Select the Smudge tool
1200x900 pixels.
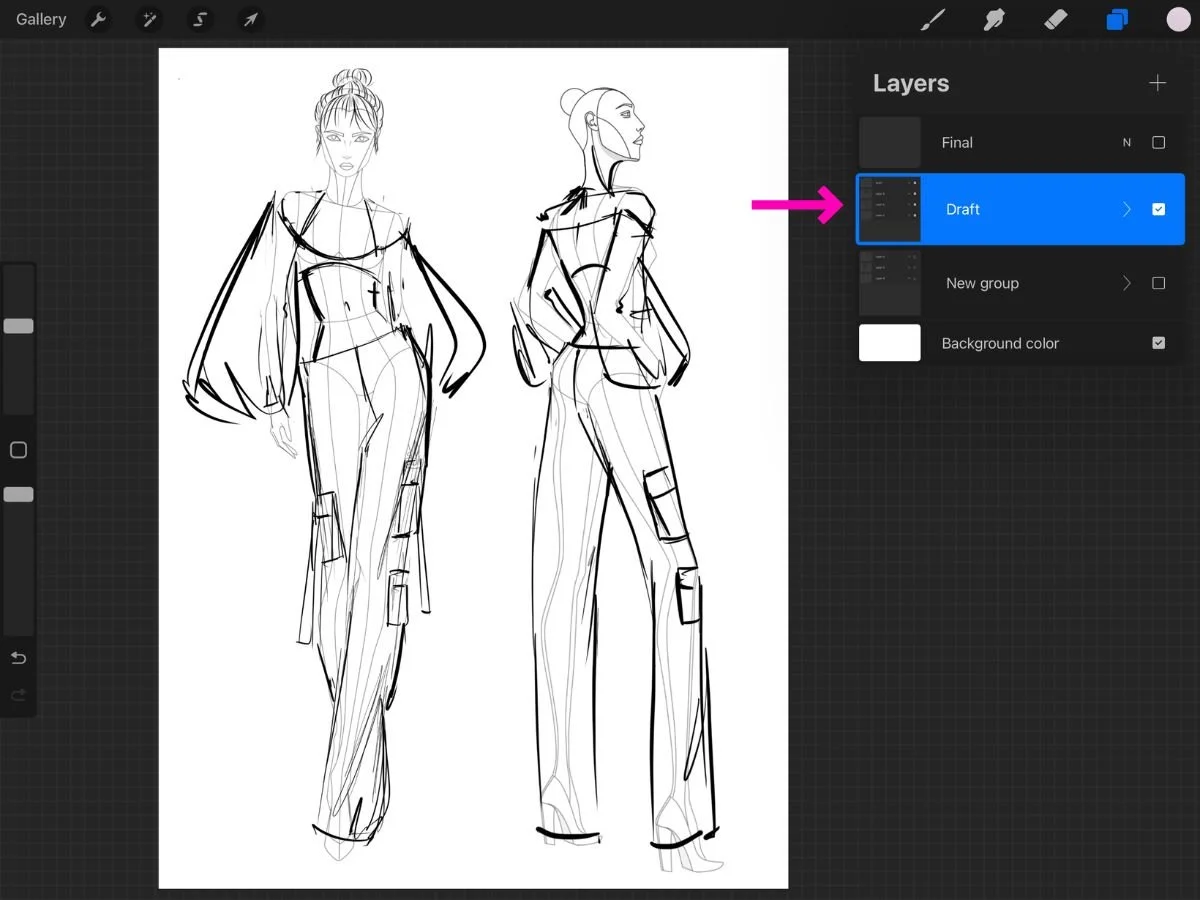click(994, 19)
